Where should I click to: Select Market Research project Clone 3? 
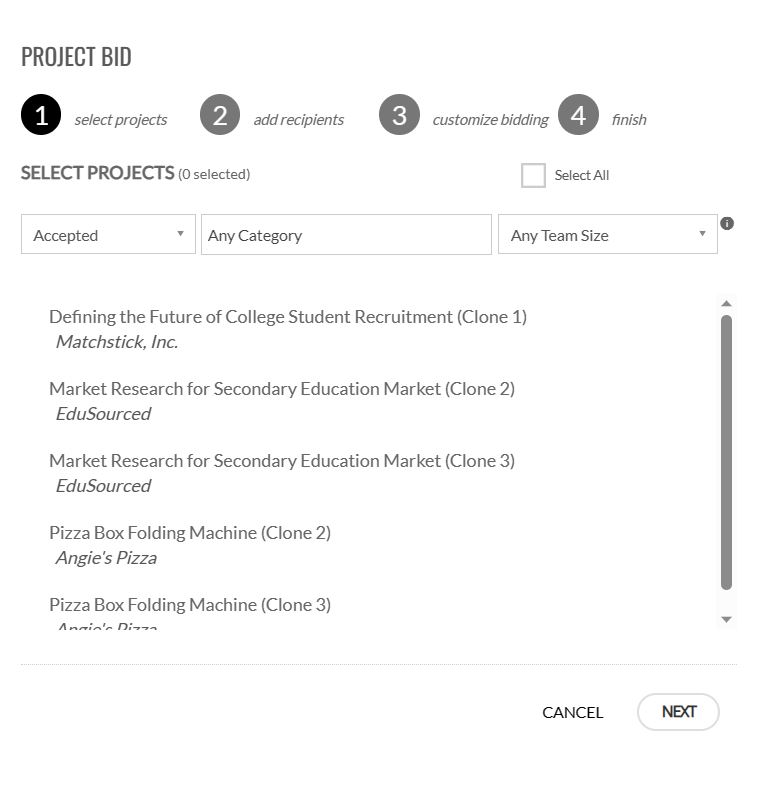282,474
